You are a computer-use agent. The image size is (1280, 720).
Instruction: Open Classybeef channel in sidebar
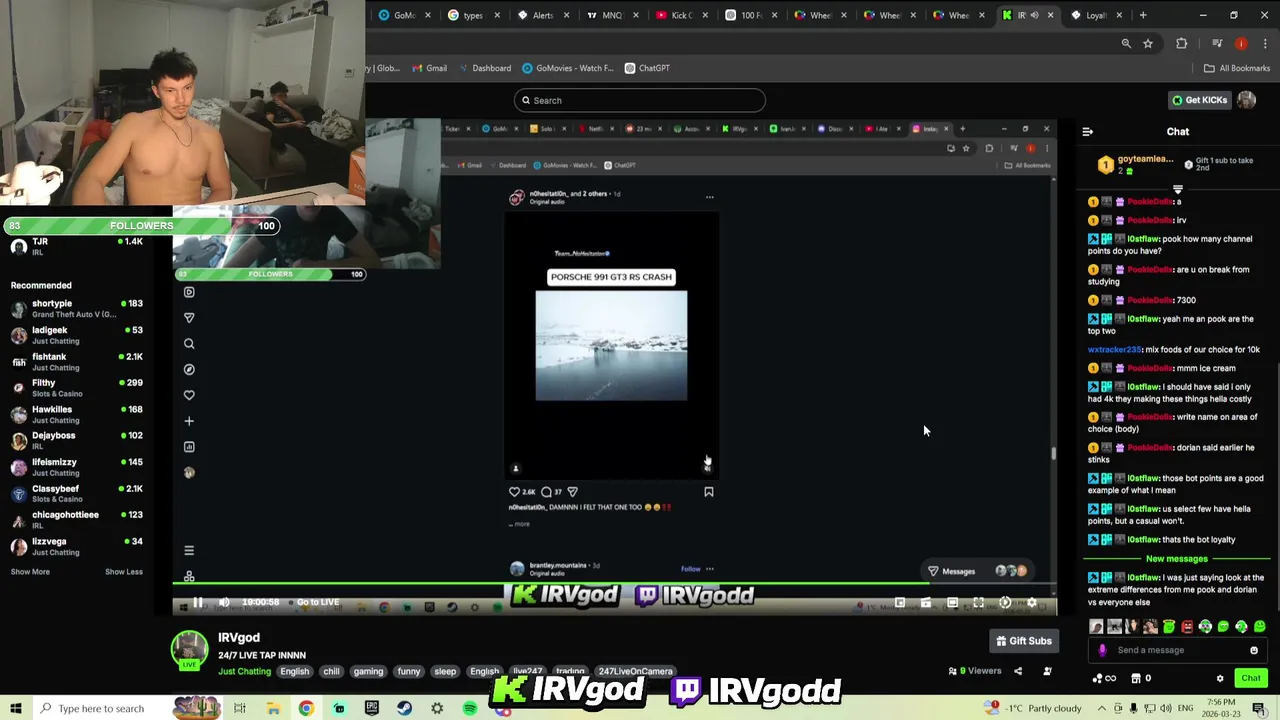pyautogui.click(x=76, y=493)
